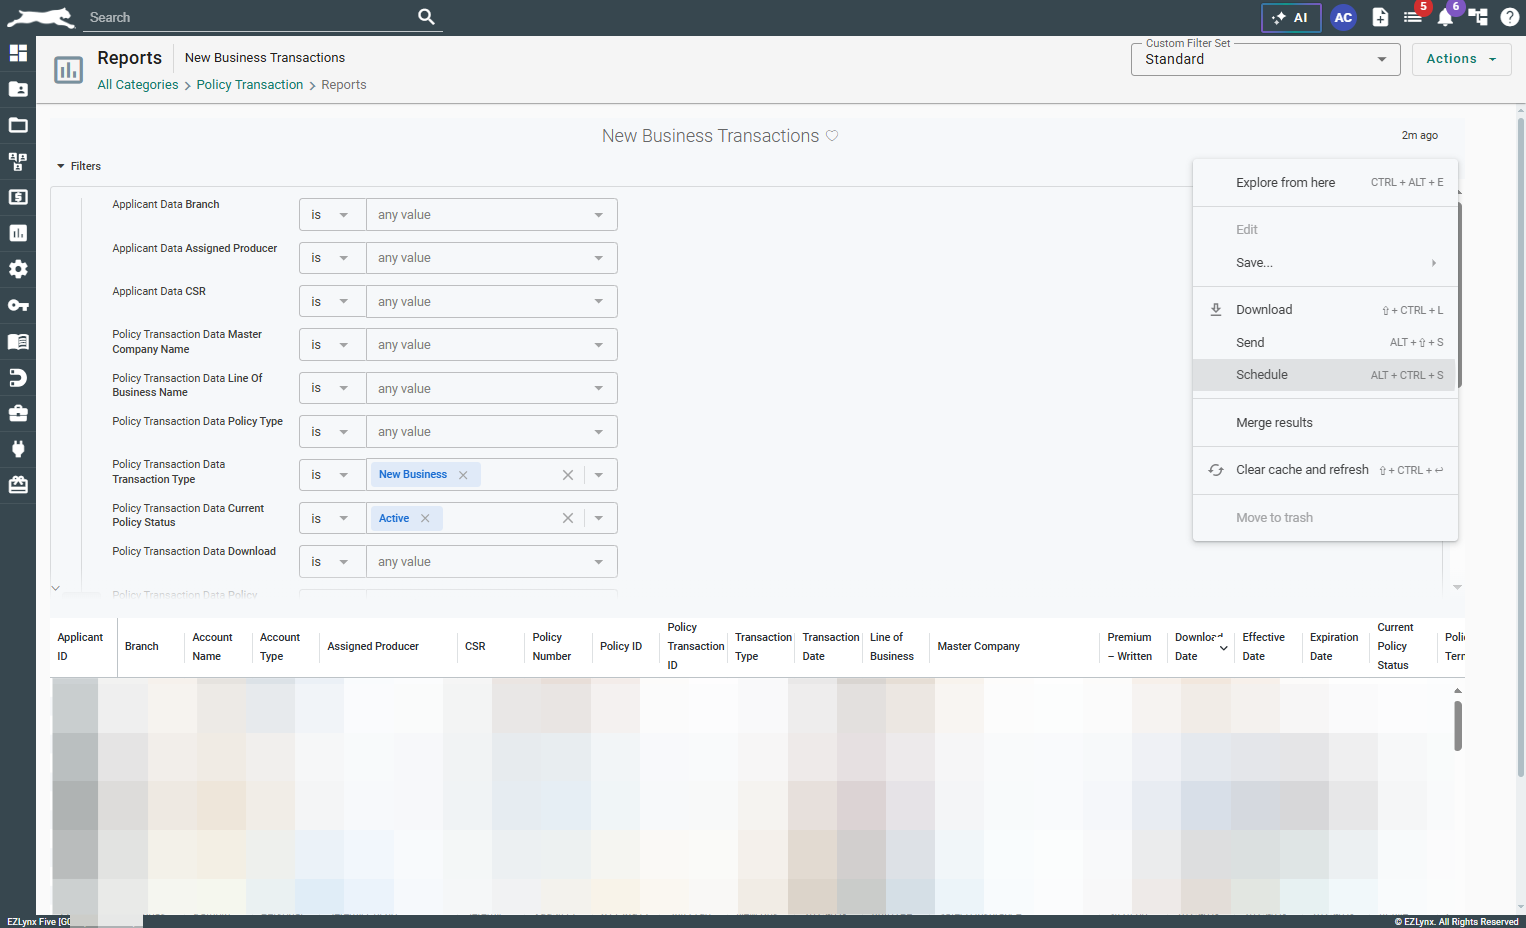1526x928 pixels.
Task: Click the Download Date column sort arrow
Action: click(x=1224, y=649)
